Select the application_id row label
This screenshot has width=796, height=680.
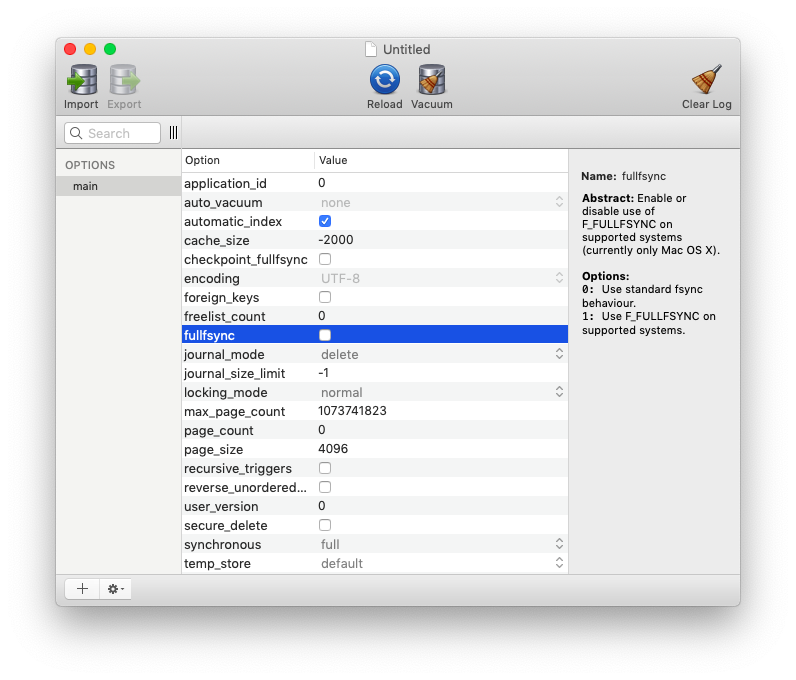(x=225, y=183)
